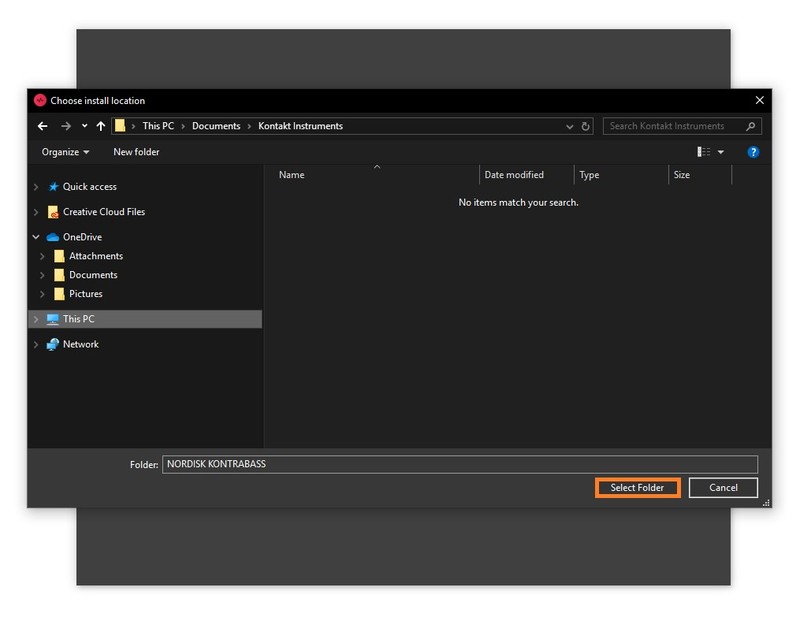Click the Back navigation arrow

pos(42,126)
